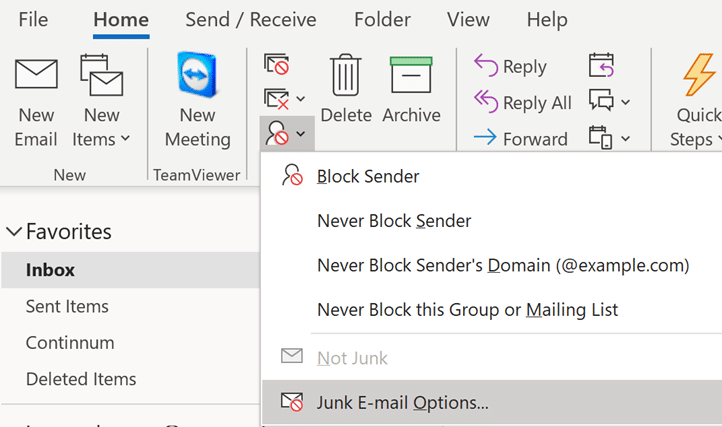The image size is (722, 427).
Task: Open the Clean Up dropdown icon
Action: 284,98
